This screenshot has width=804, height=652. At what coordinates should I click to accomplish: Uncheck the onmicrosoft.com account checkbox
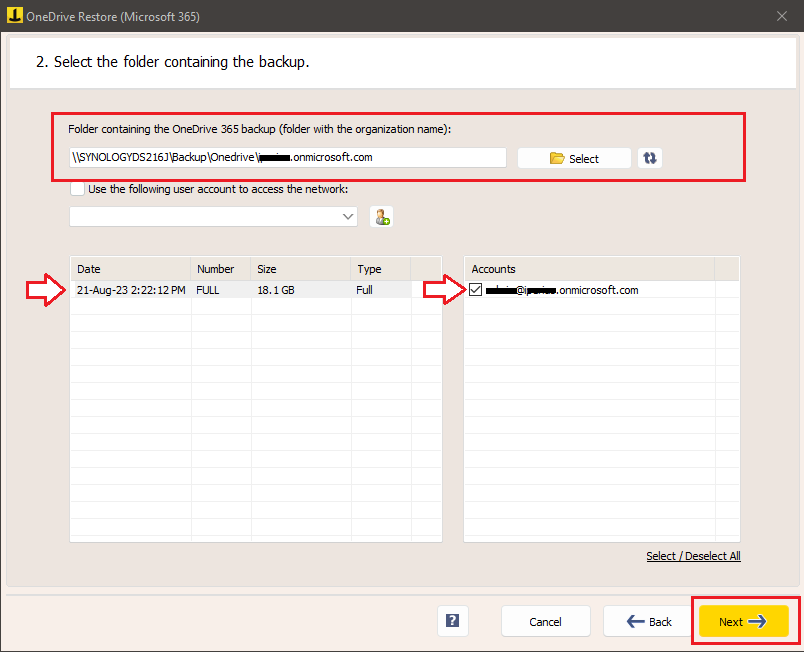[475, 290]
